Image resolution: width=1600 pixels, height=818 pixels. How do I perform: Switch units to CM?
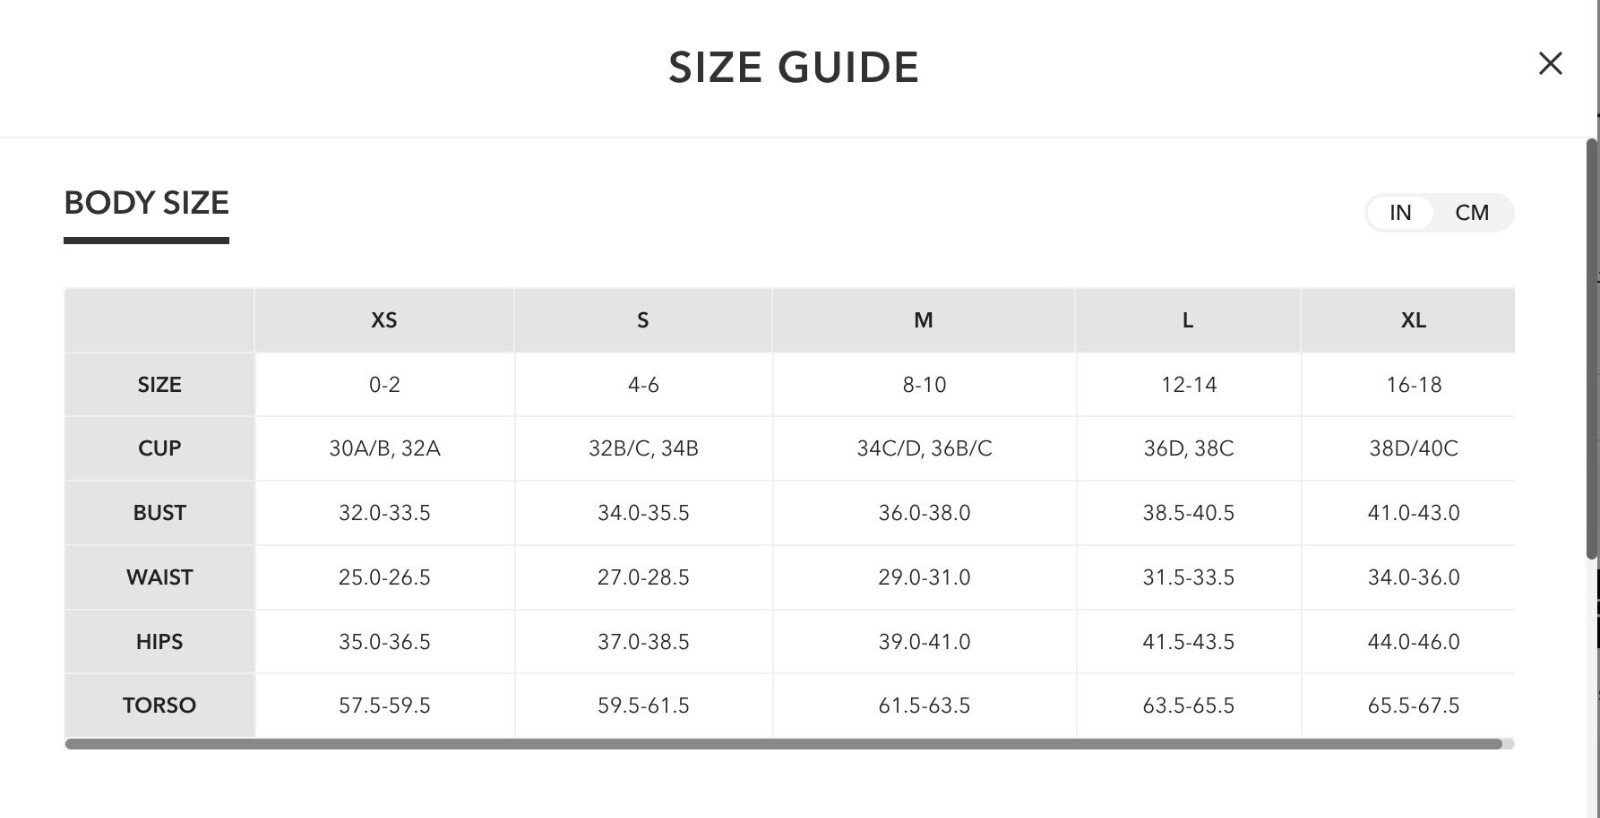pos(1471,213)
